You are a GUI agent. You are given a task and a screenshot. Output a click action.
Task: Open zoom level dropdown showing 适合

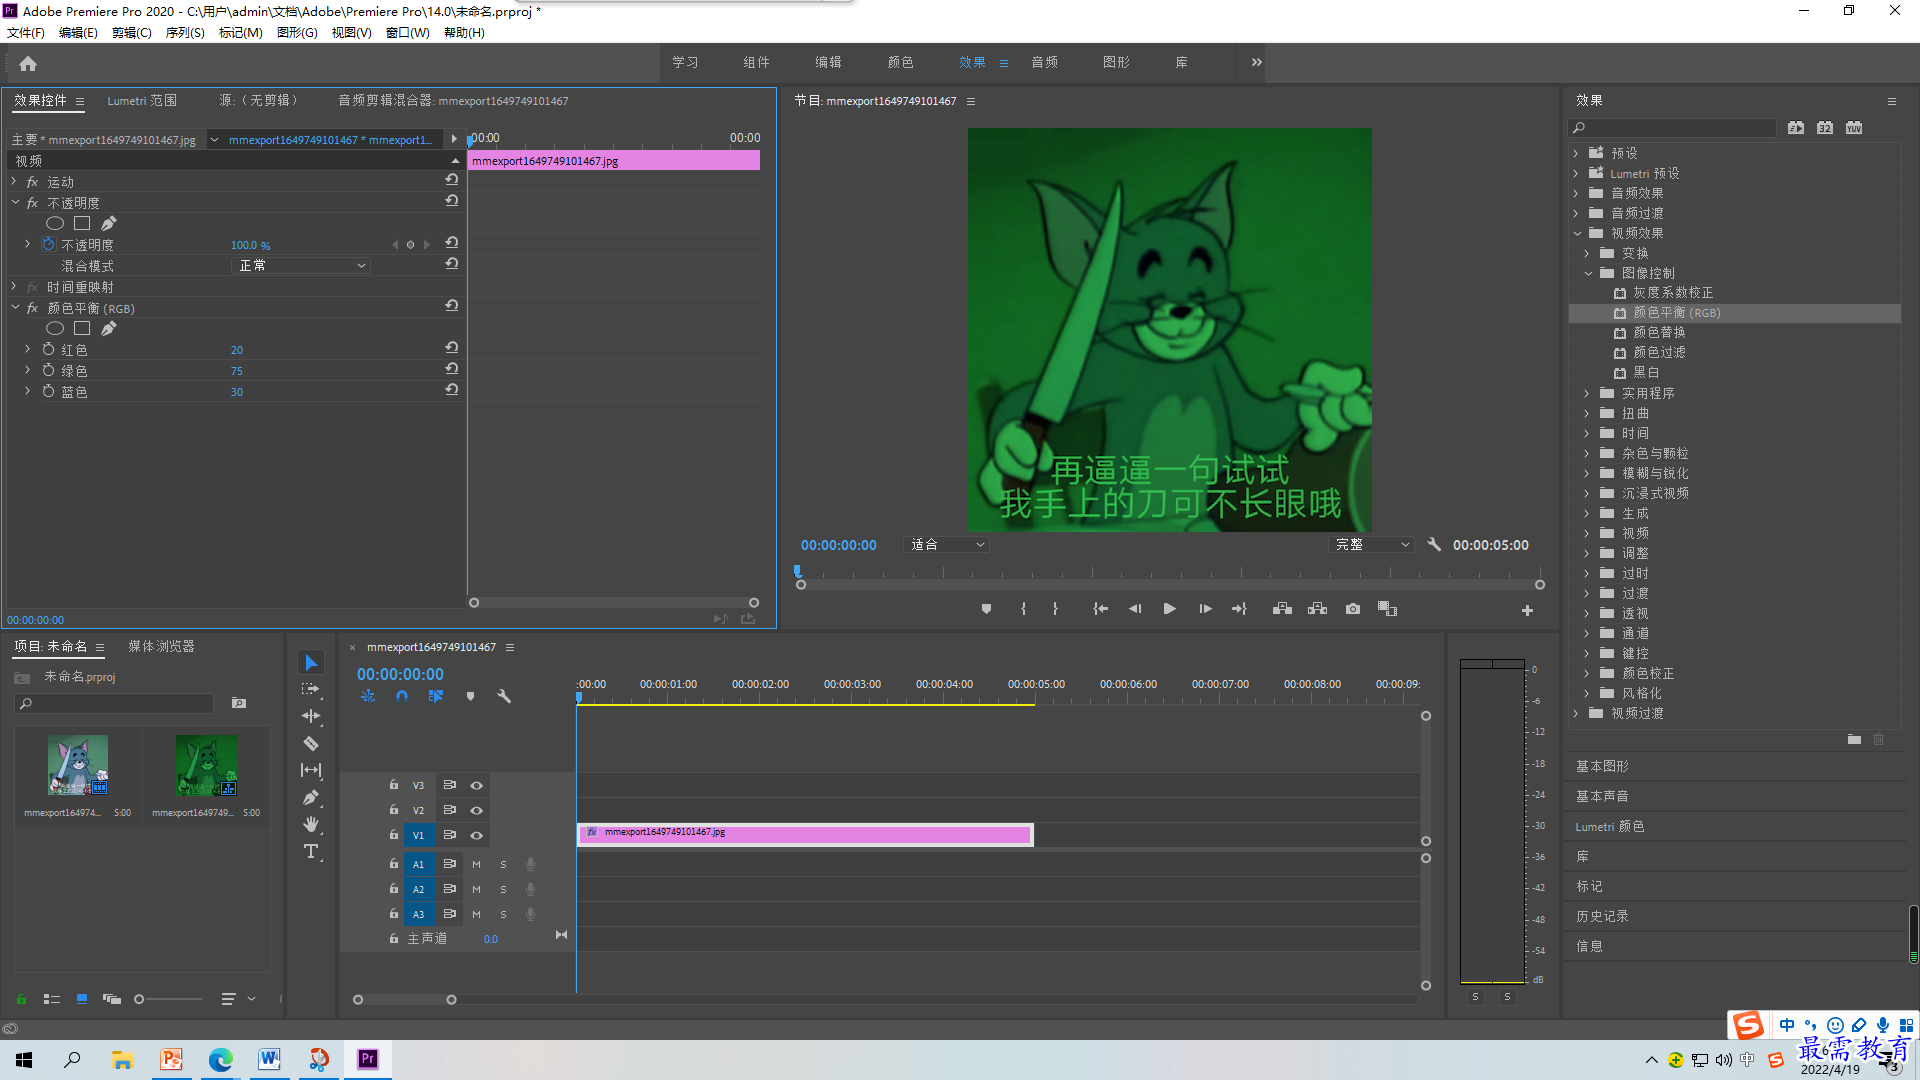click(946, 545)
